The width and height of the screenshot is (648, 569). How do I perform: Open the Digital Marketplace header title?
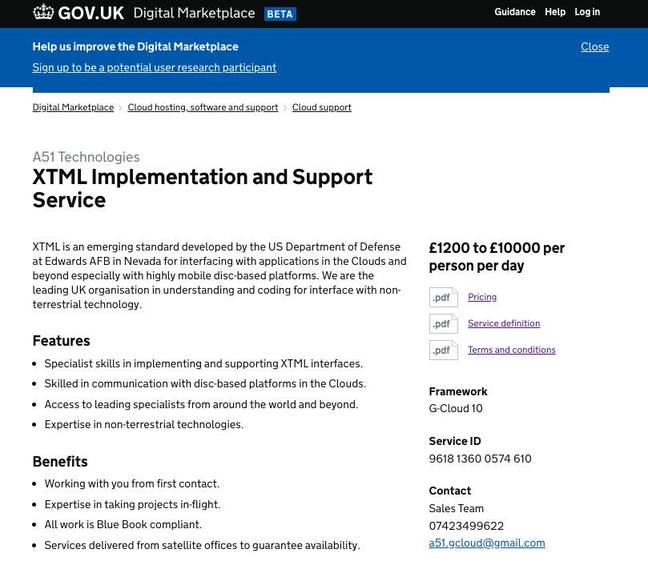194,13
